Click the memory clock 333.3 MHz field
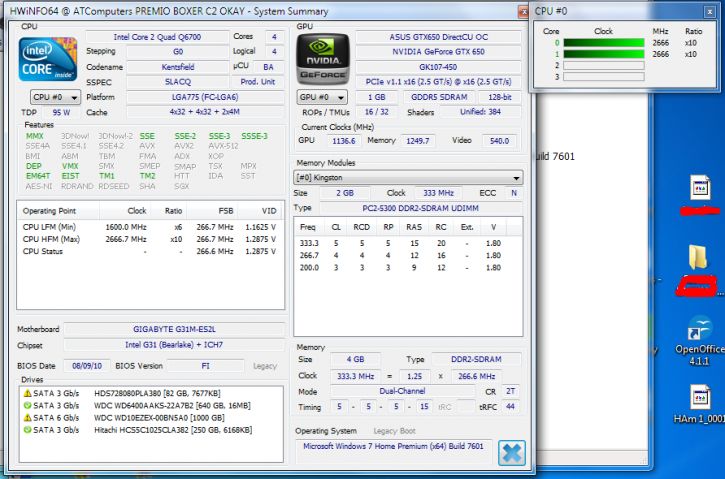725x479 pixels. coord(355,376)
